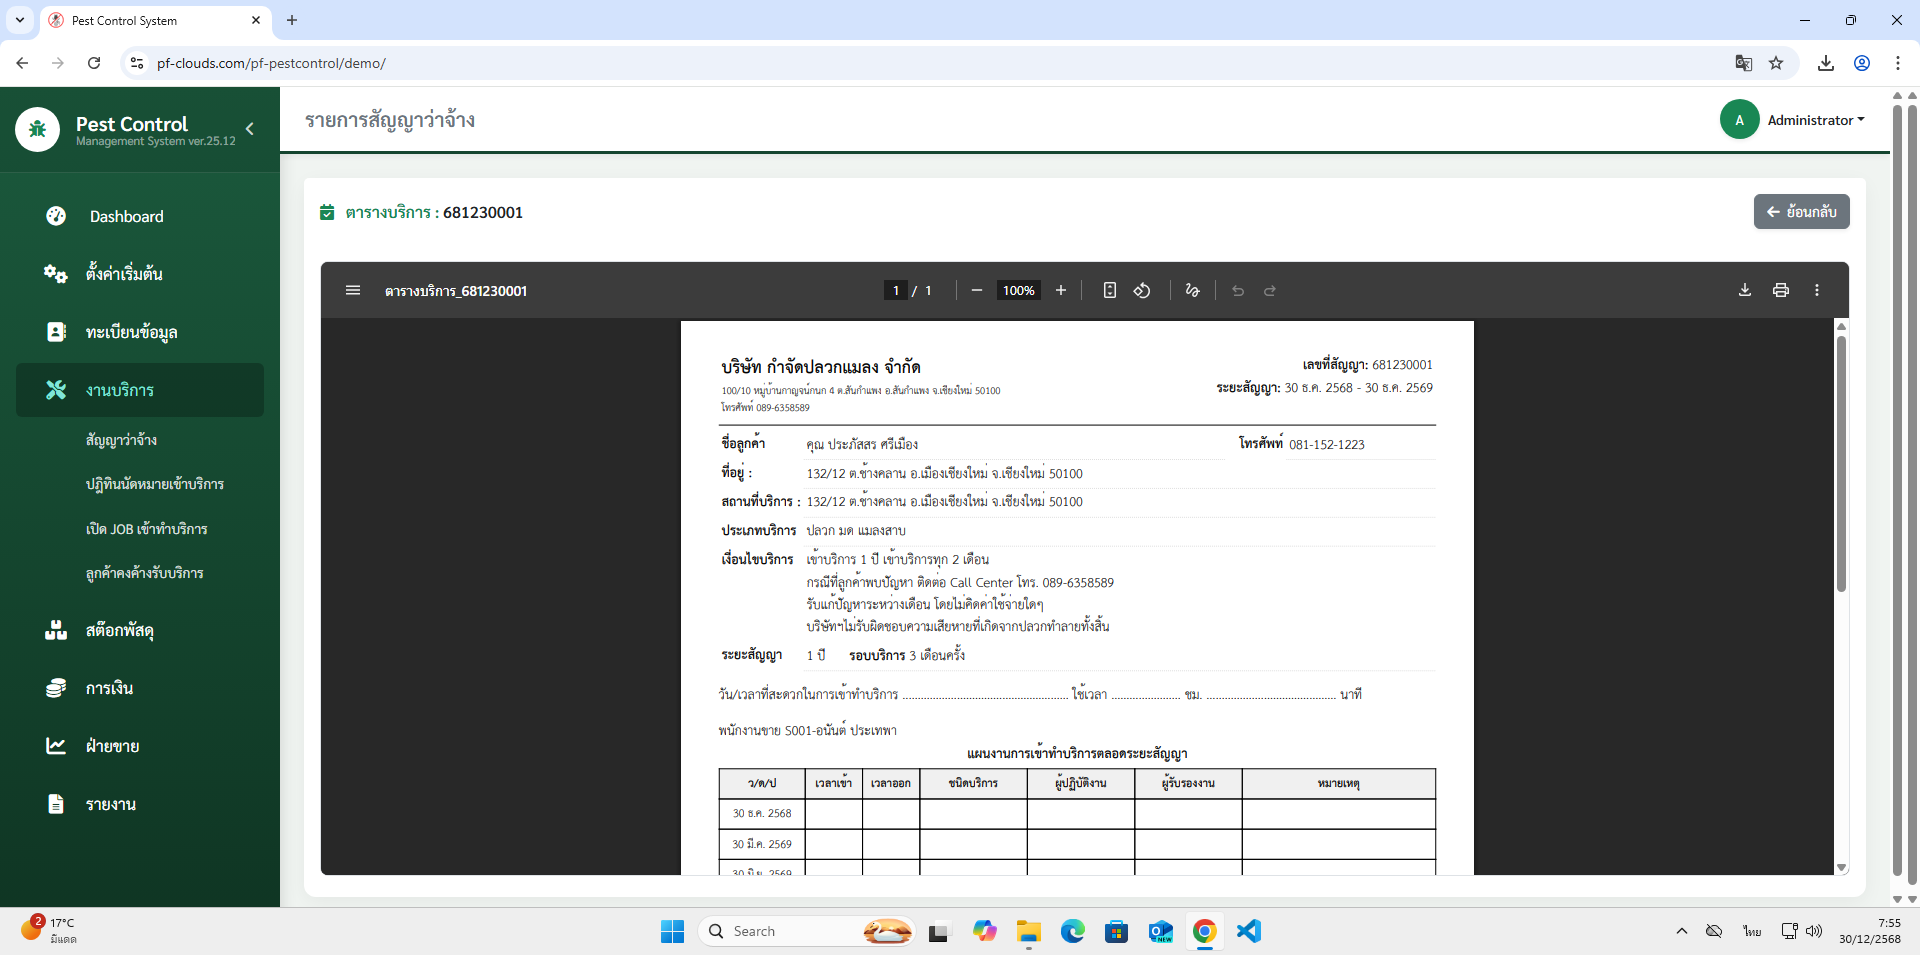The image size is (1920, 955).
Task: Zoom out the PDF document
Action: pos(976,291)
